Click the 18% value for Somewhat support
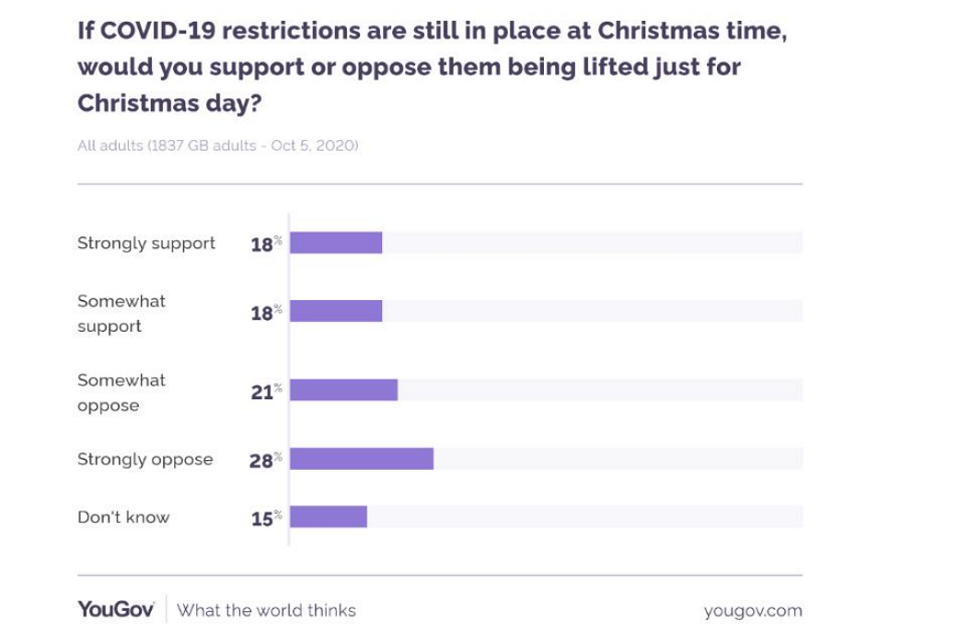Screen dimensions: 960x640 tap(265, 312)
